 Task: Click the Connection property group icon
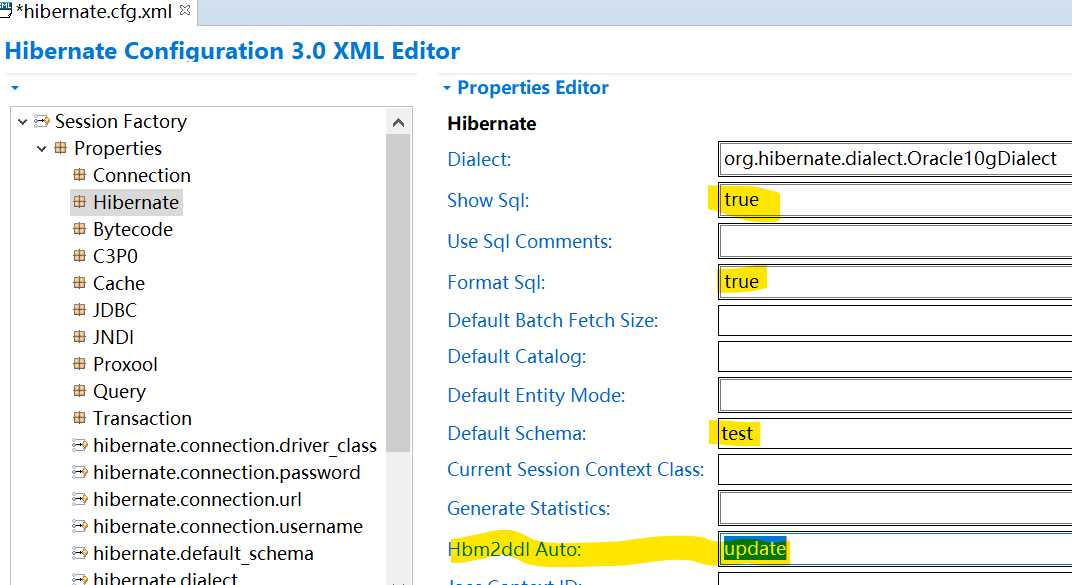(79, 174)
